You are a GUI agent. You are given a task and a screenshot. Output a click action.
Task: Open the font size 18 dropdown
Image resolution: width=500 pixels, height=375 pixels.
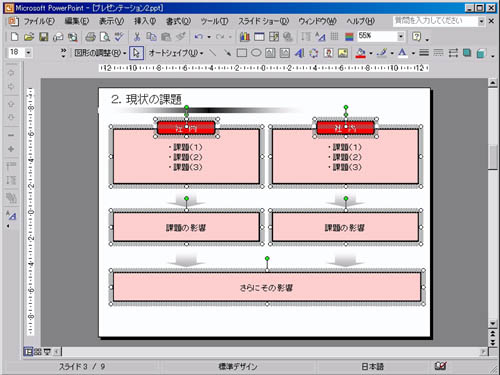[x=28, y=52]
